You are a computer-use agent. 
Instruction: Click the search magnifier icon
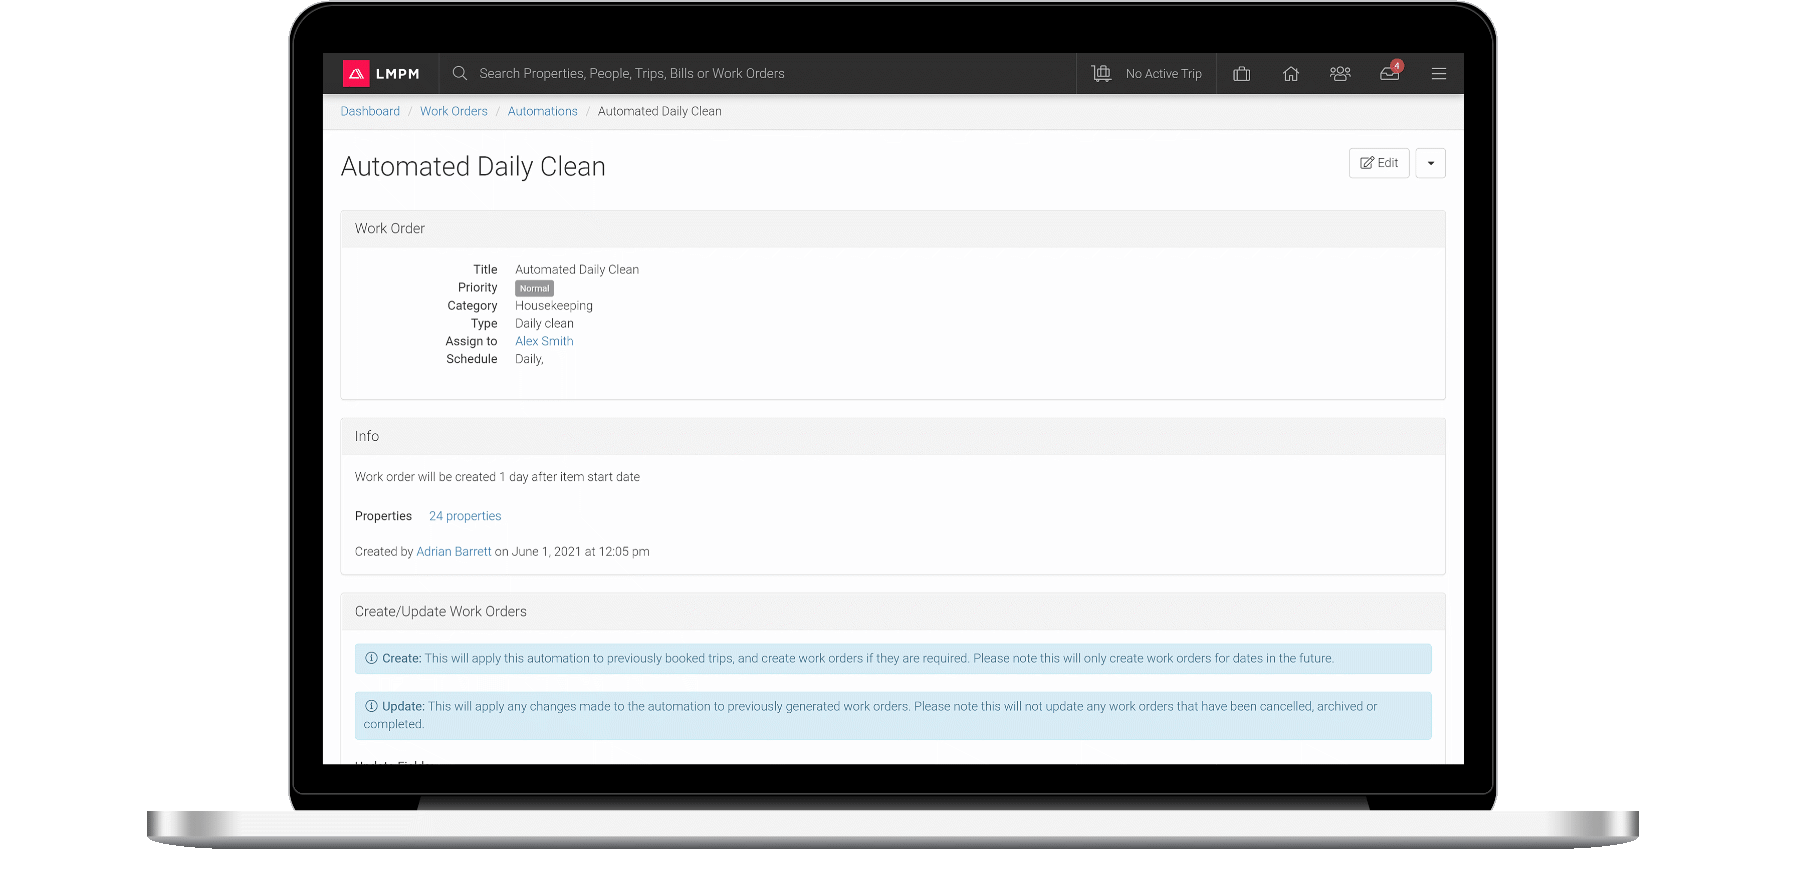460,73
